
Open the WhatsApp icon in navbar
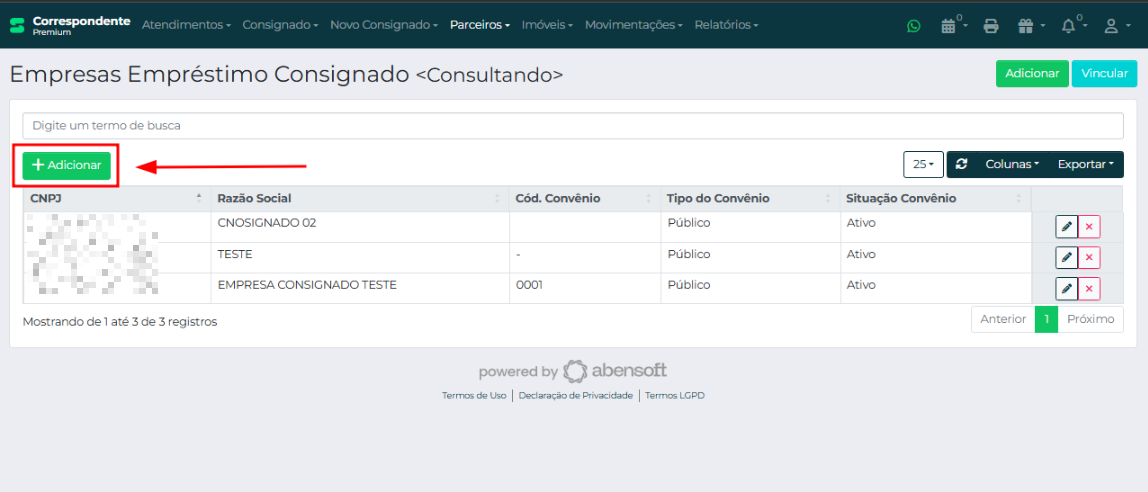[x=913, y=26]
